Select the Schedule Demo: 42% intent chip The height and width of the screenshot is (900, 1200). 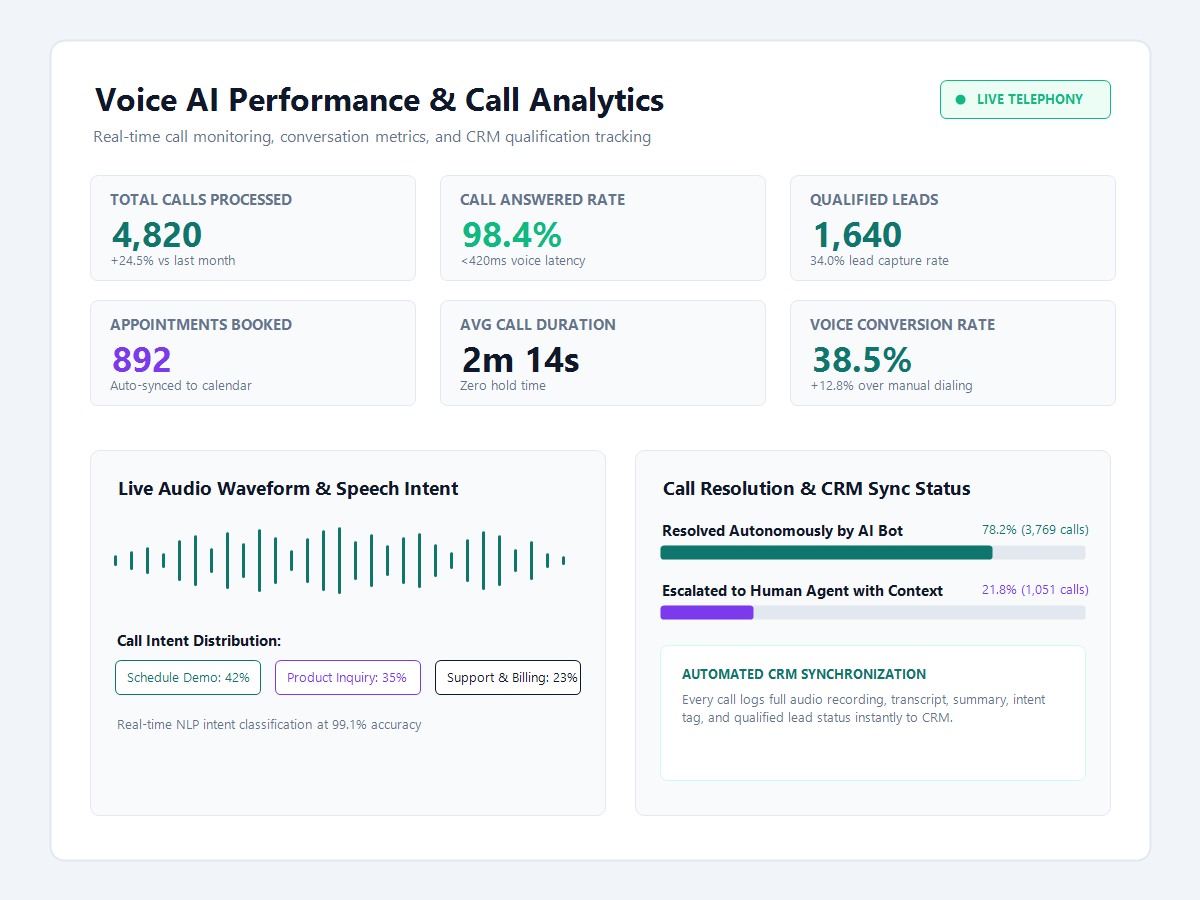point(188,677)
